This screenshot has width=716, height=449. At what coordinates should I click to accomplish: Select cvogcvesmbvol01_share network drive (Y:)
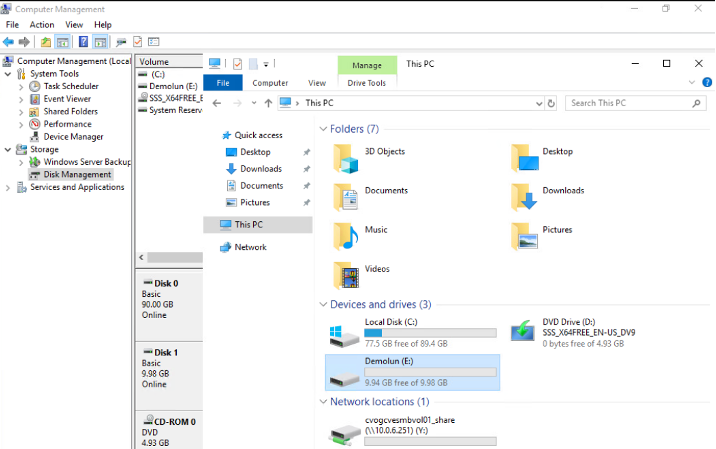point(412,430)
